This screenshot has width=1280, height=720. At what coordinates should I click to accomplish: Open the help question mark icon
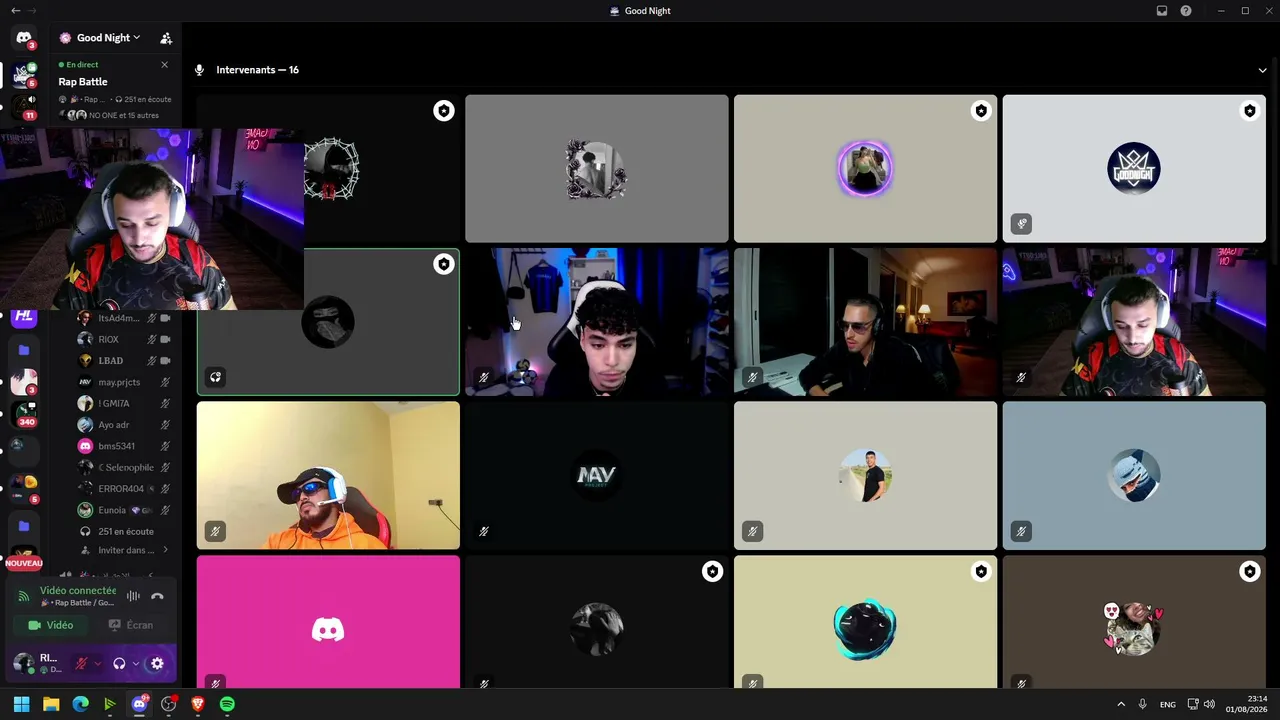coord(1186,11)
